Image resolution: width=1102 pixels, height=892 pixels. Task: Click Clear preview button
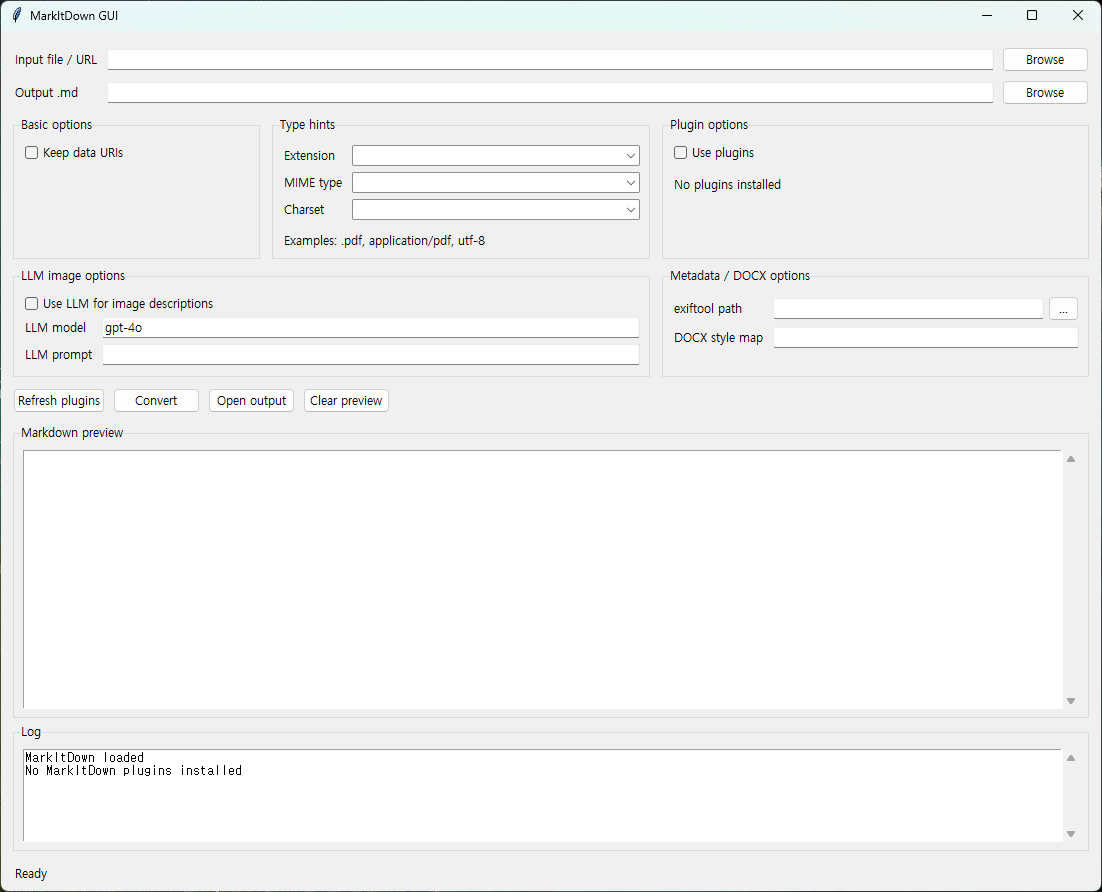(x=346, y=401)
